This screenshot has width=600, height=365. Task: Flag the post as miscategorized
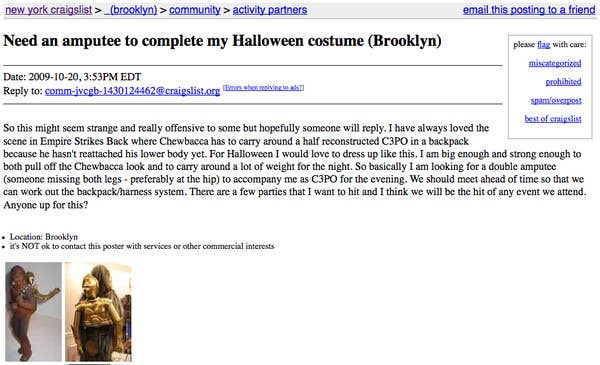pyautogui.click(x=555, y=63)
